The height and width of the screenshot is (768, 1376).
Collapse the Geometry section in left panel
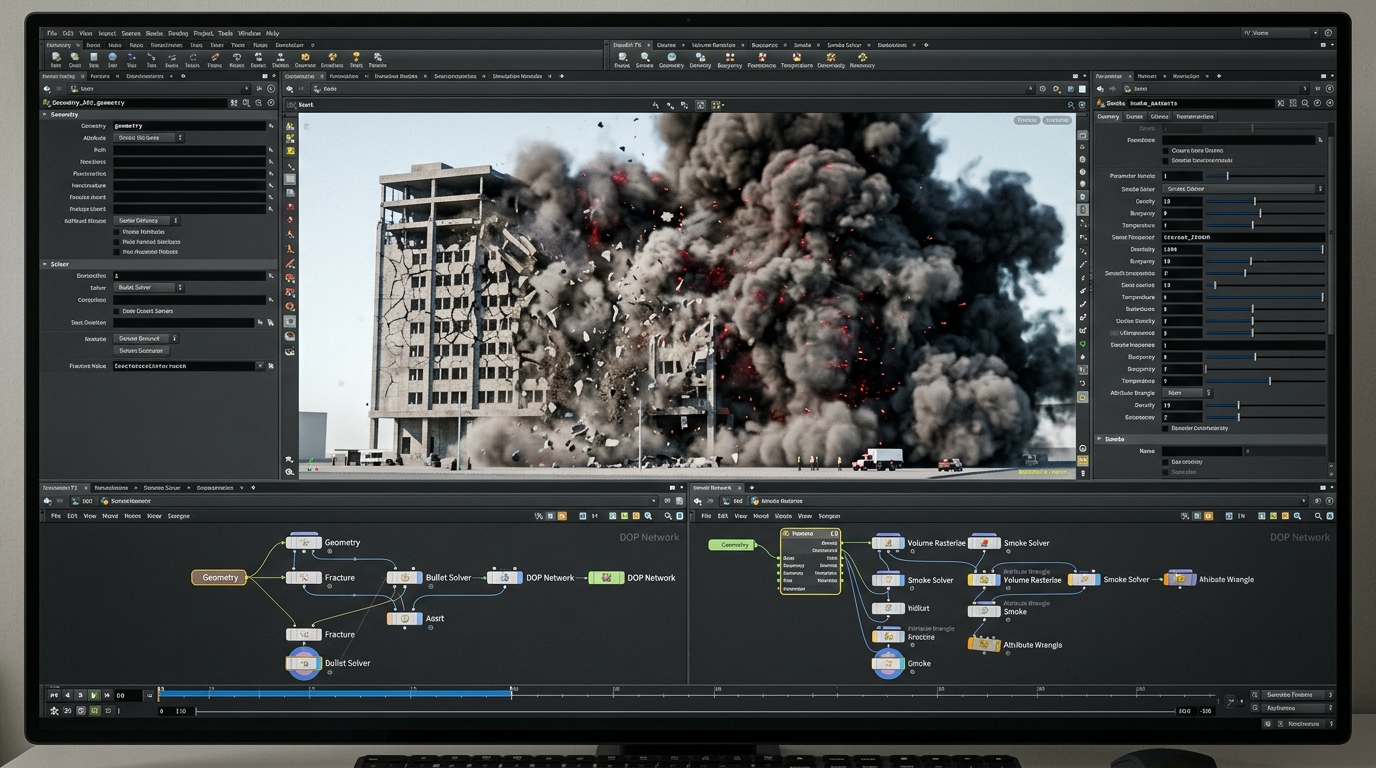(44, 114)
